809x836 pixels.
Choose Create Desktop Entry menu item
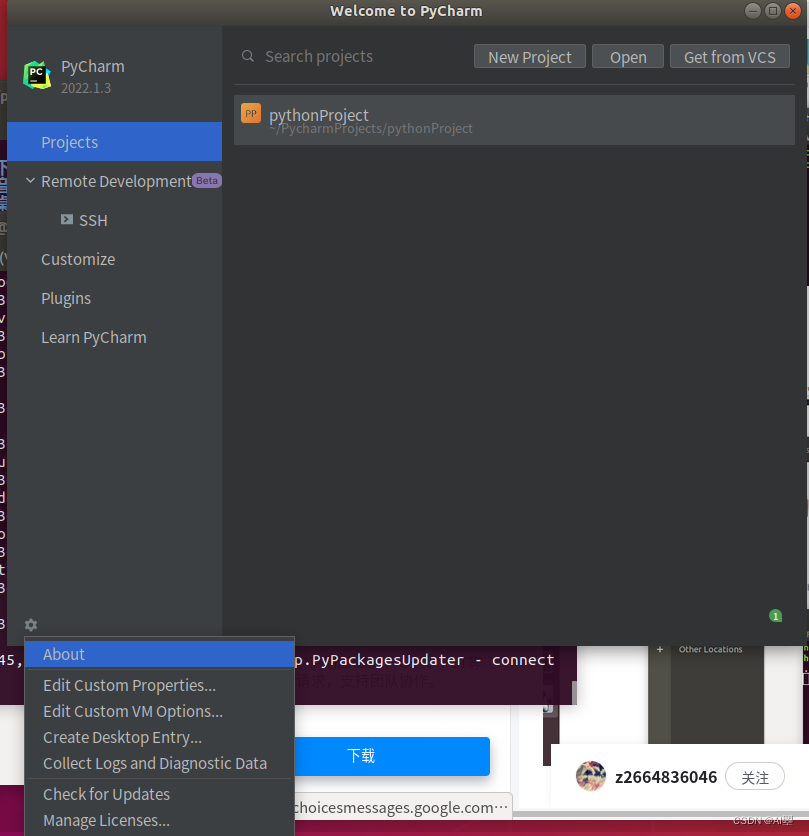tap(160, 737)
